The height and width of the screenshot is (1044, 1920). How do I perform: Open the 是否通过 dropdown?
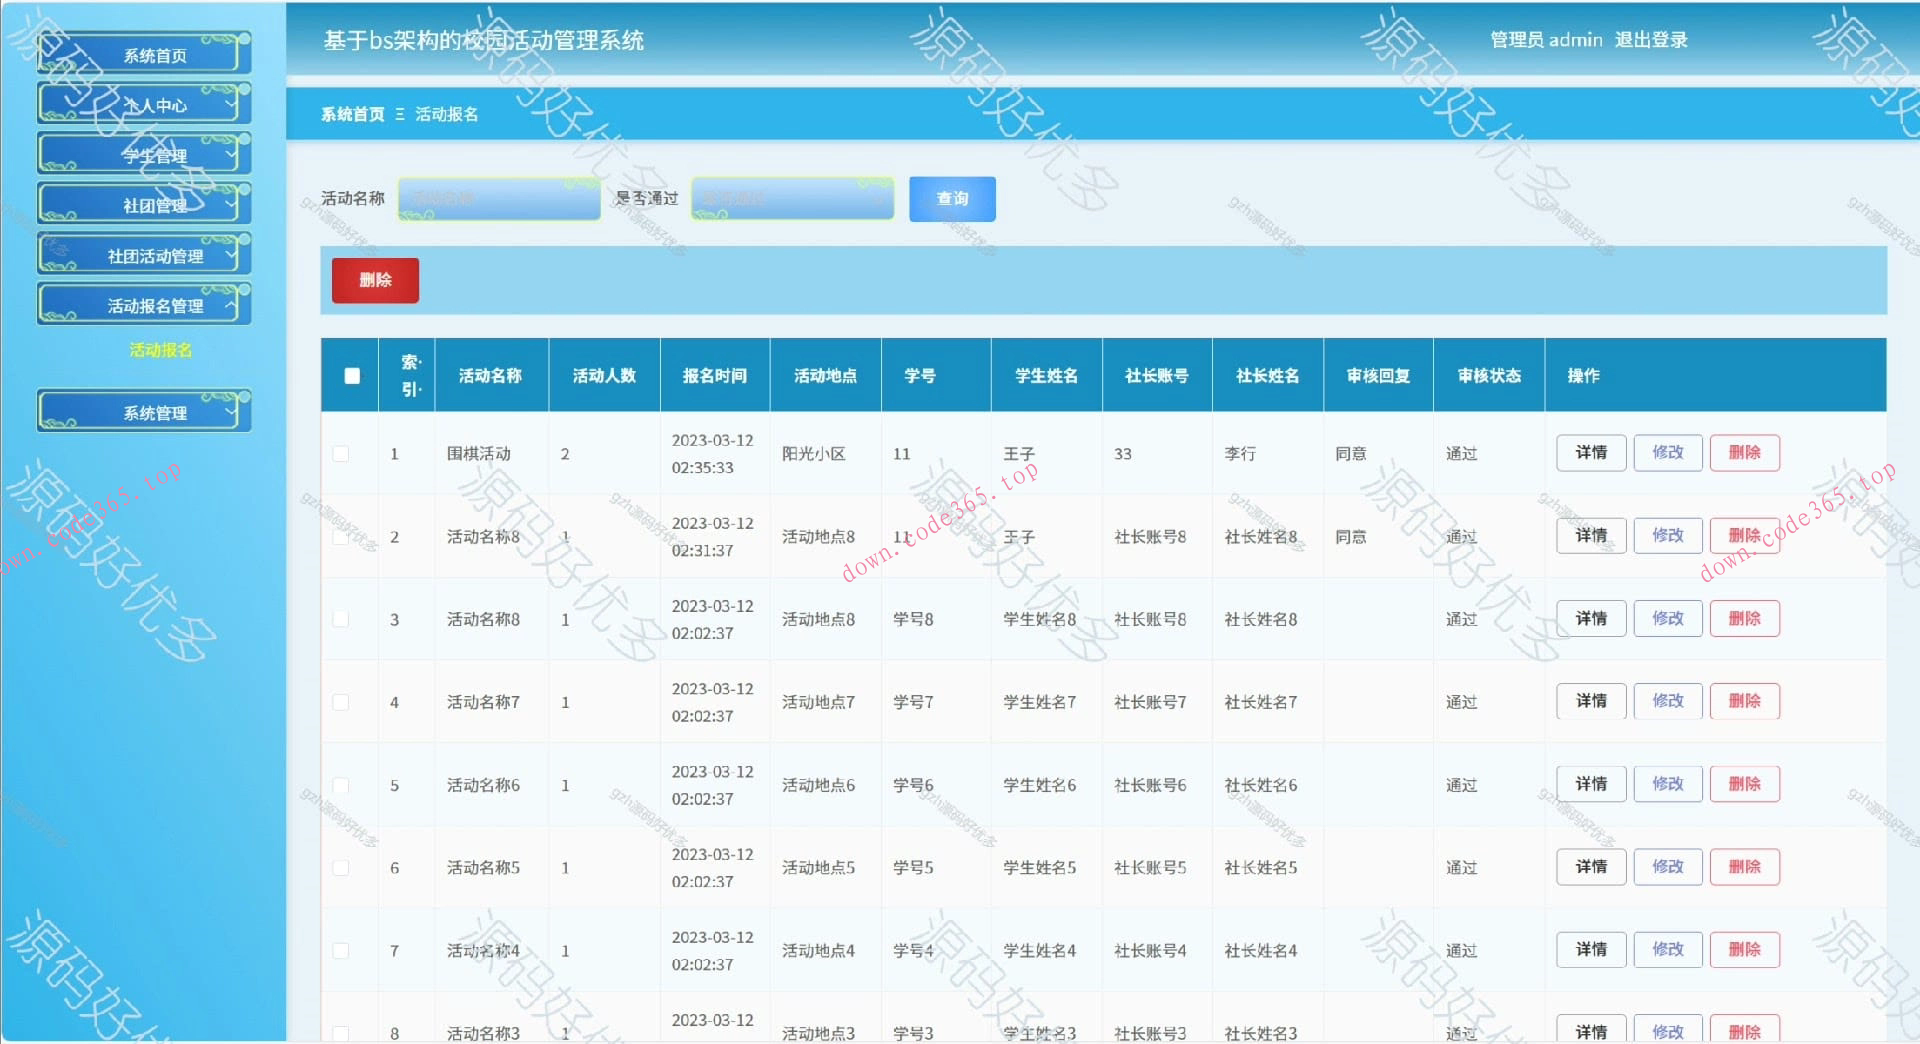[791, 199]
